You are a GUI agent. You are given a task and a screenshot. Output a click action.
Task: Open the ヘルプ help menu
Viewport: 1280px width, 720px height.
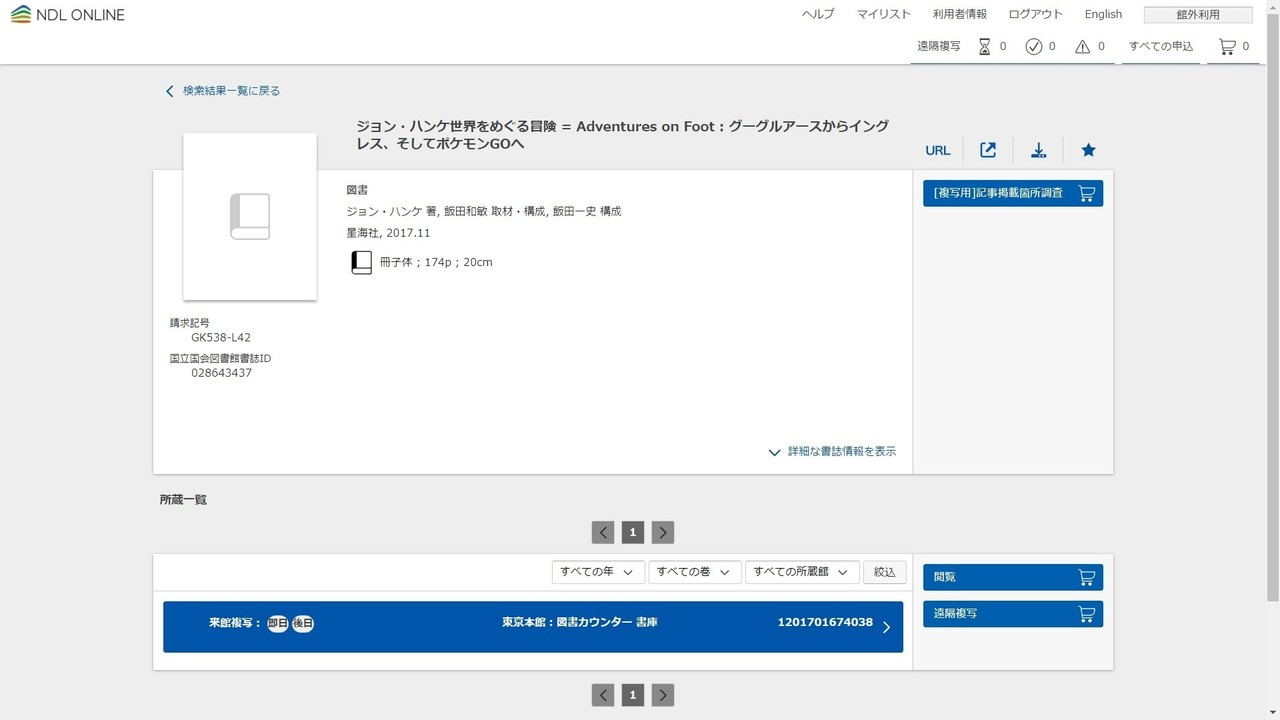(x=818, y=14)
